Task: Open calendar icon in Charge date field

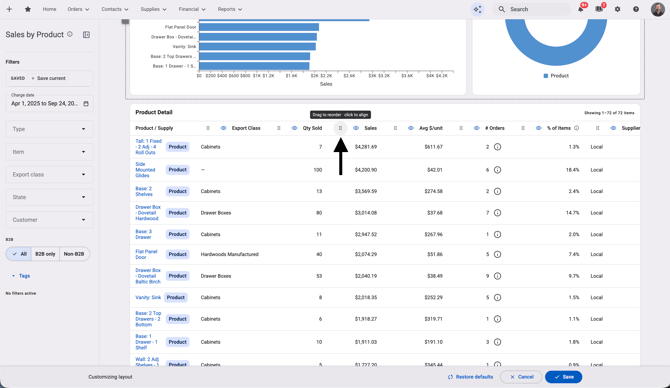Action: click(86, 103)
